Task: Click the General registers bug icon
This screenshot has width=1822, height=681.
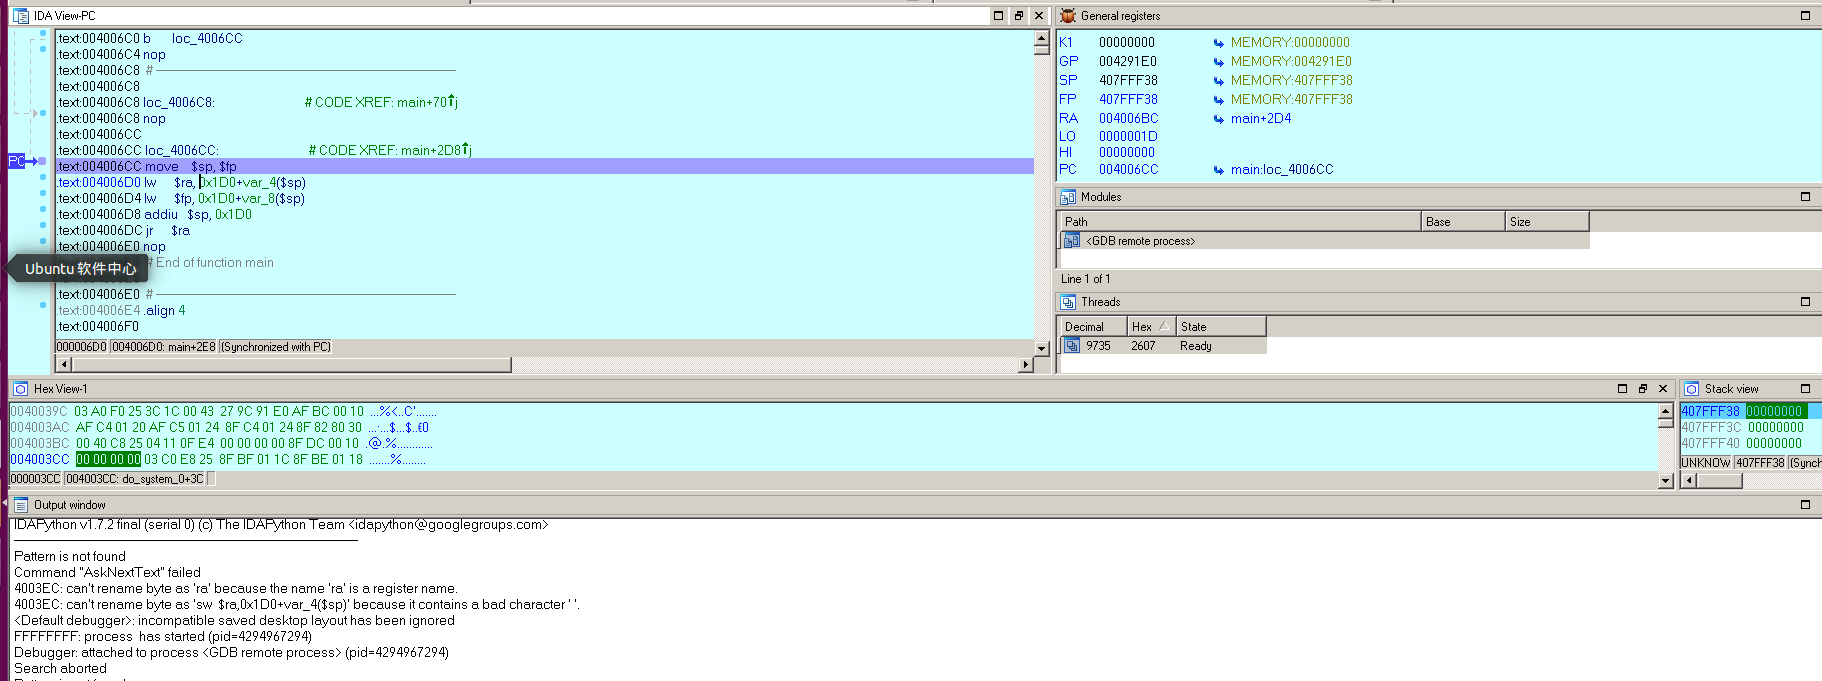Action: point(1068,16)
